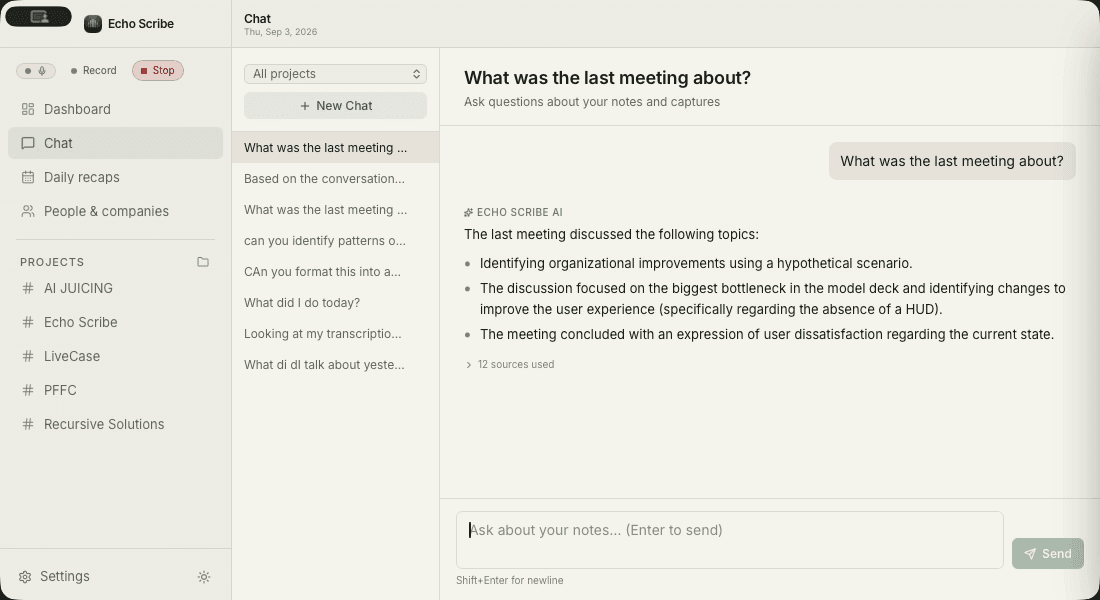1100x600 pixels.
Task: Click the Dashboard grid icon
Action: (28, 109)
